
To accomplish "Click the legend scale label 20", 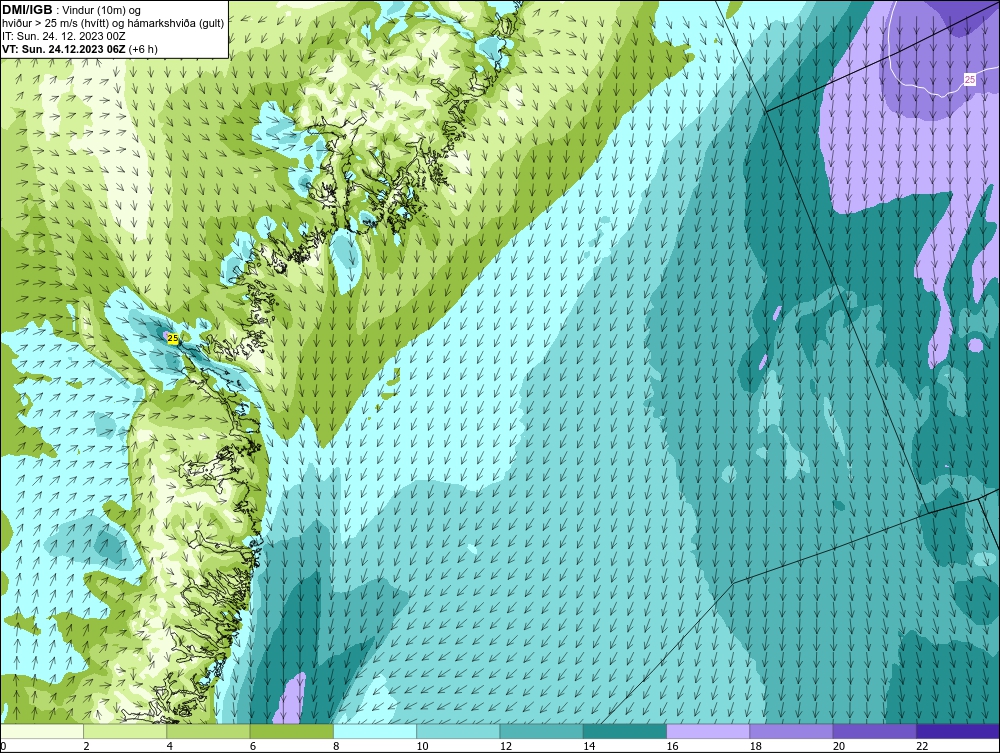I will [839, 747].
